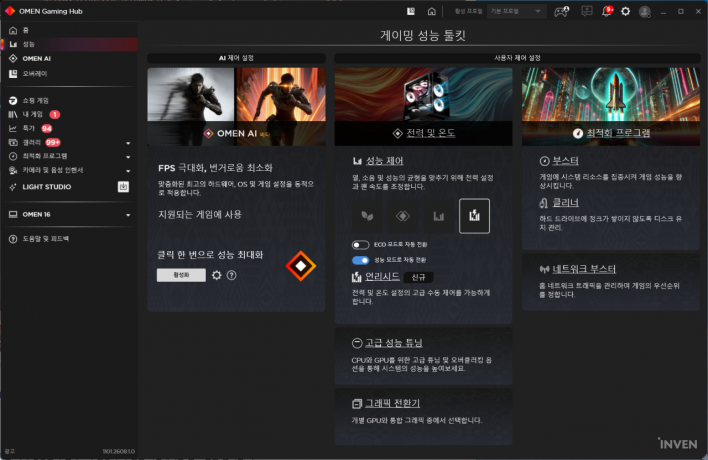Image resolution: width=708 pixels, height=460 pixels.
Task: Open the 성능 제어 link
Action: (x=384, y=161)
